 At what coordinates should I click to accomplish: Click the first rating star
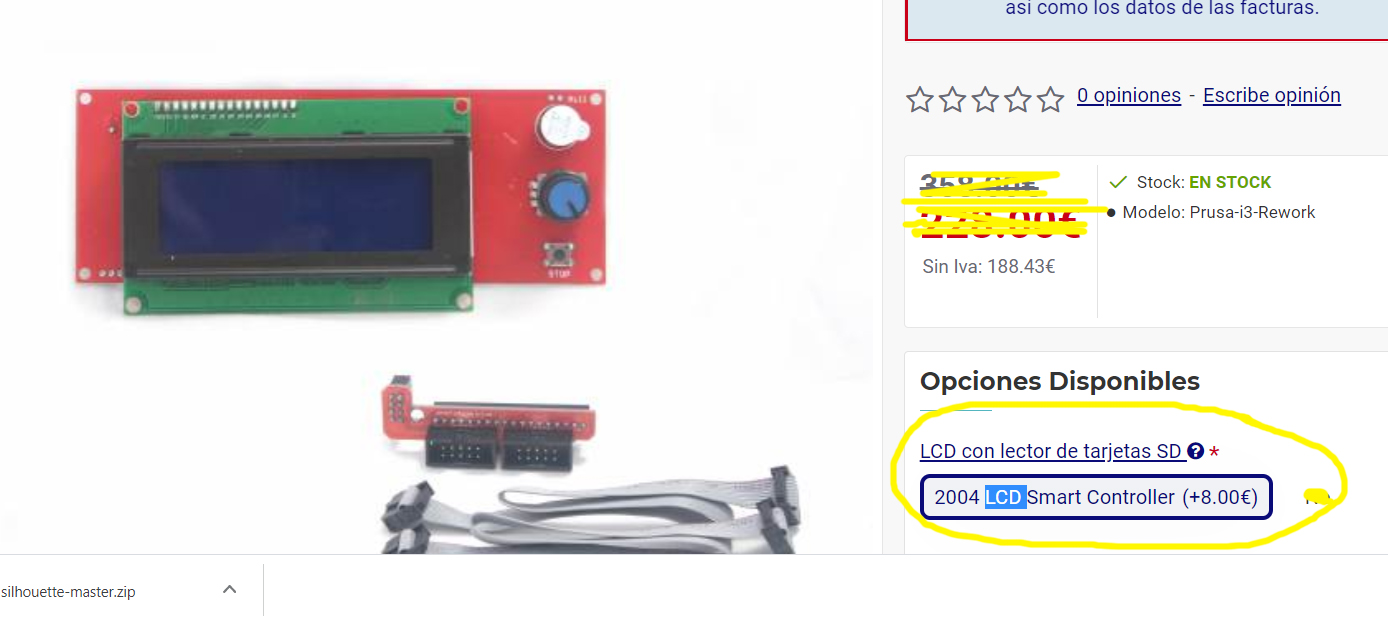(920, 99)
